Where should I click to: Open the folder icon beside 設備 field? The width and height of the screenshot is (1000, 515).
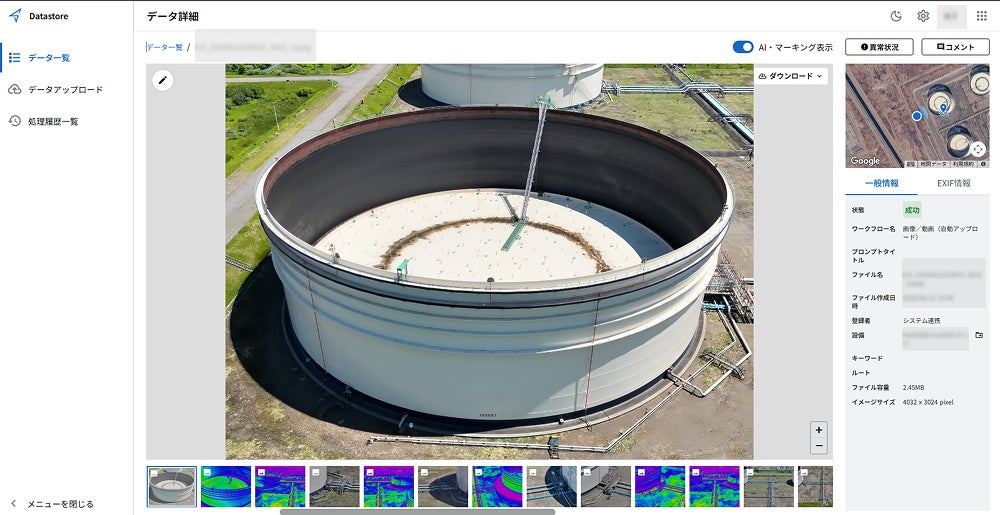[979, 335]
